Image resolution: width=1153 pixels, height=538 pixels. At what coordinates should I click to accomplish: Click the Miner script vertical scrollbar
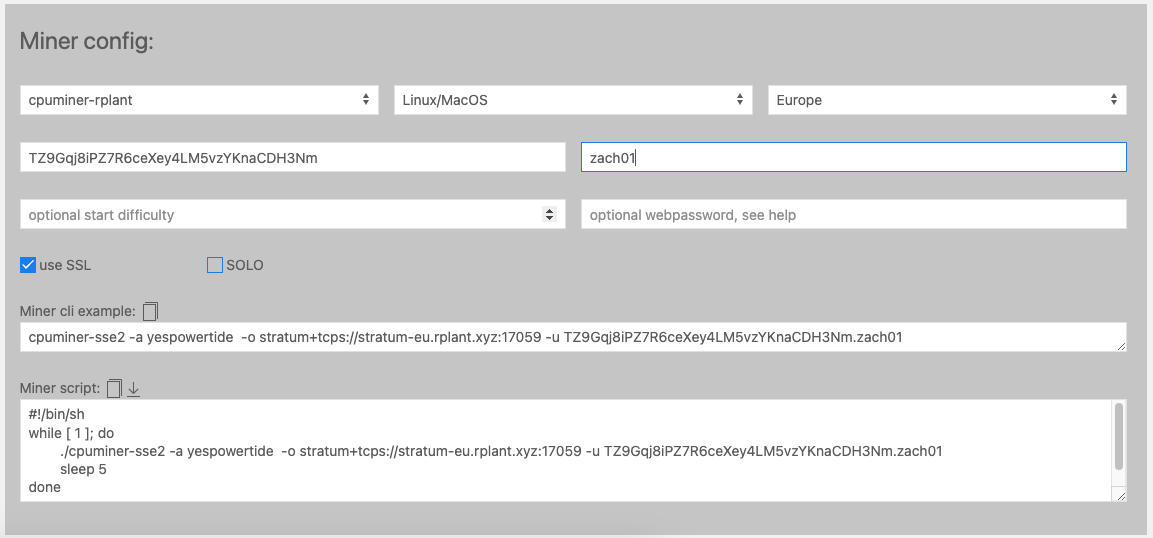(1119, 436)
